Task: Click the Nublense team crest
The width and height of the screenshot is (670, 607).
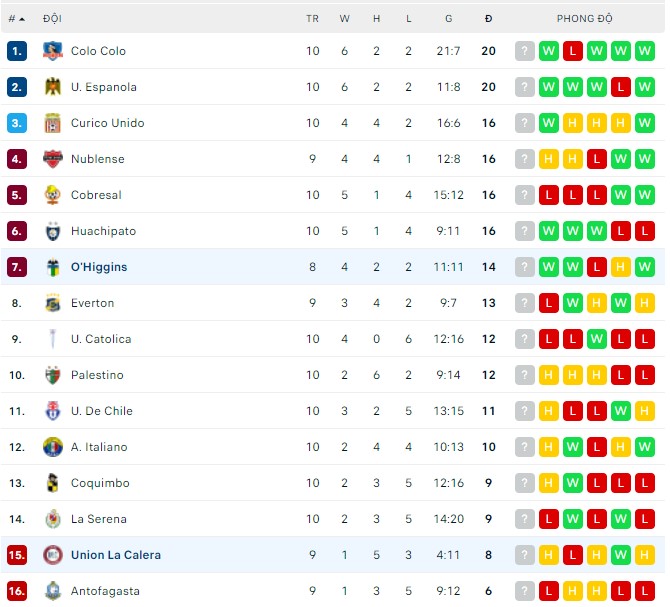Action: point(53,159)
